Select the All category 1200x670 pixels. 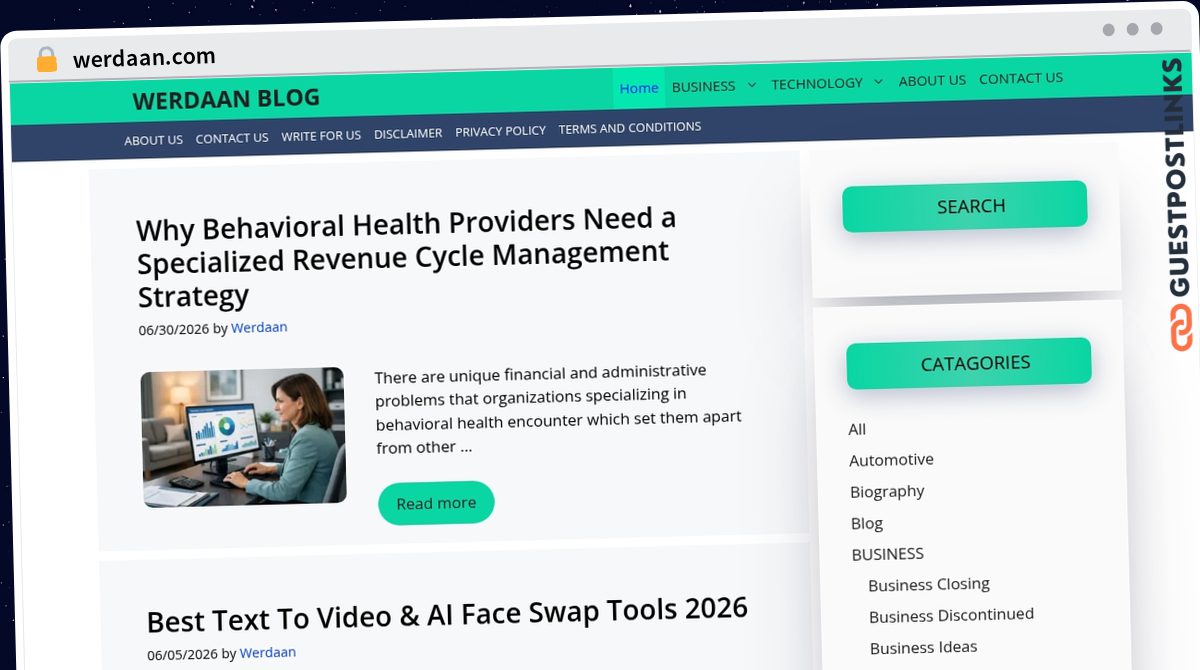tap(857, 429)
